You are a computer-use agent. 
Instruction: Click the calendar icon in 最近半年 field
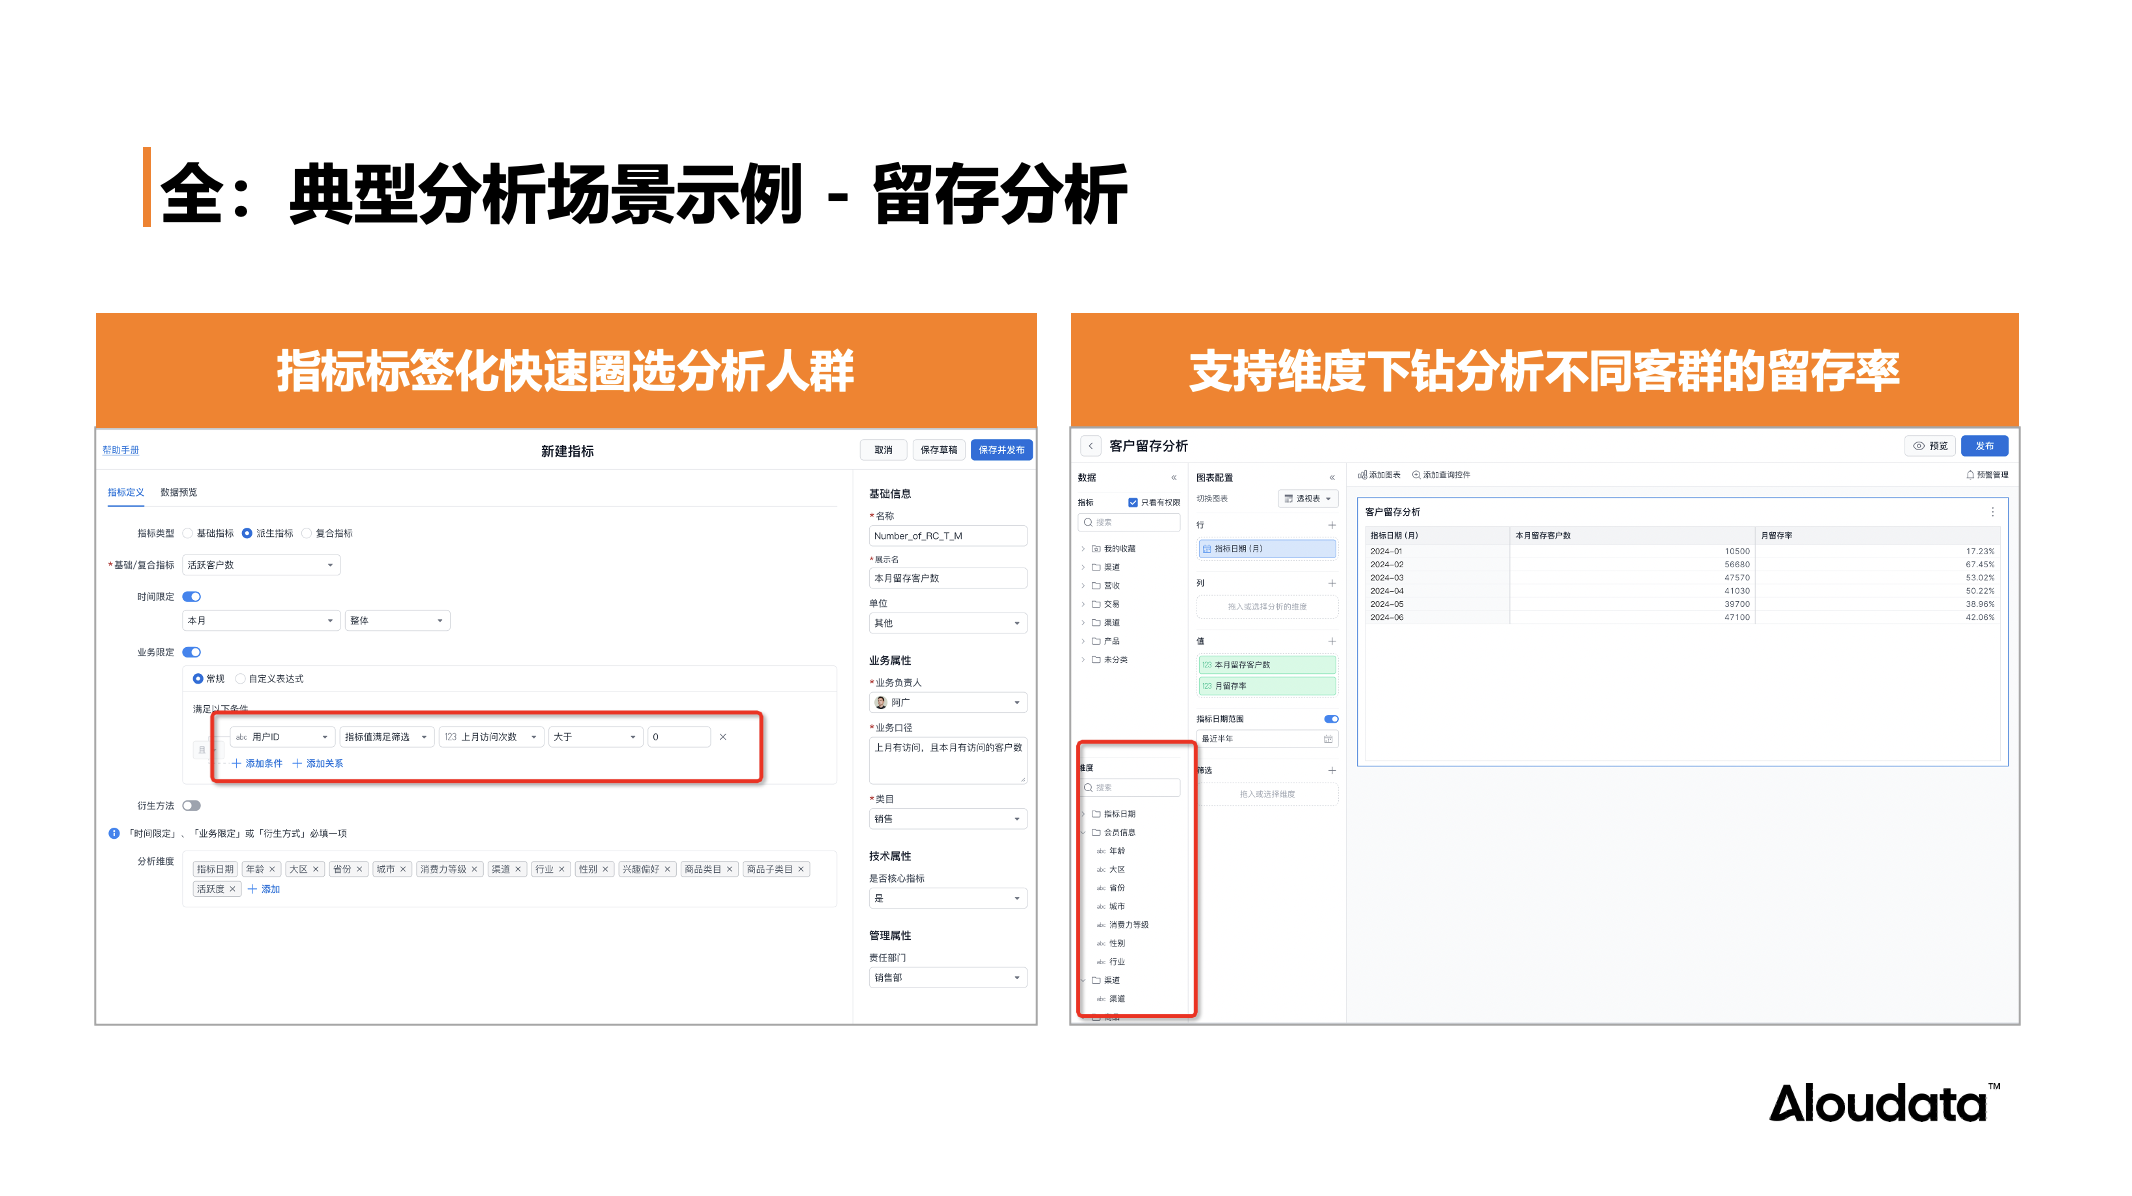(x=1328, y=739)
